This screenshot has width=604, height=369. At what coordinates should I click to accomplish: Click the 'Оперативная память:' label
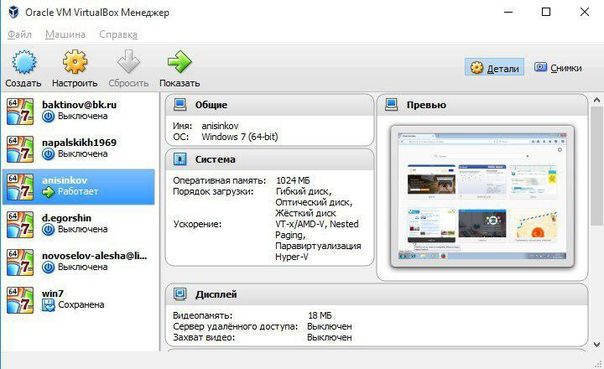click(220, 180)
